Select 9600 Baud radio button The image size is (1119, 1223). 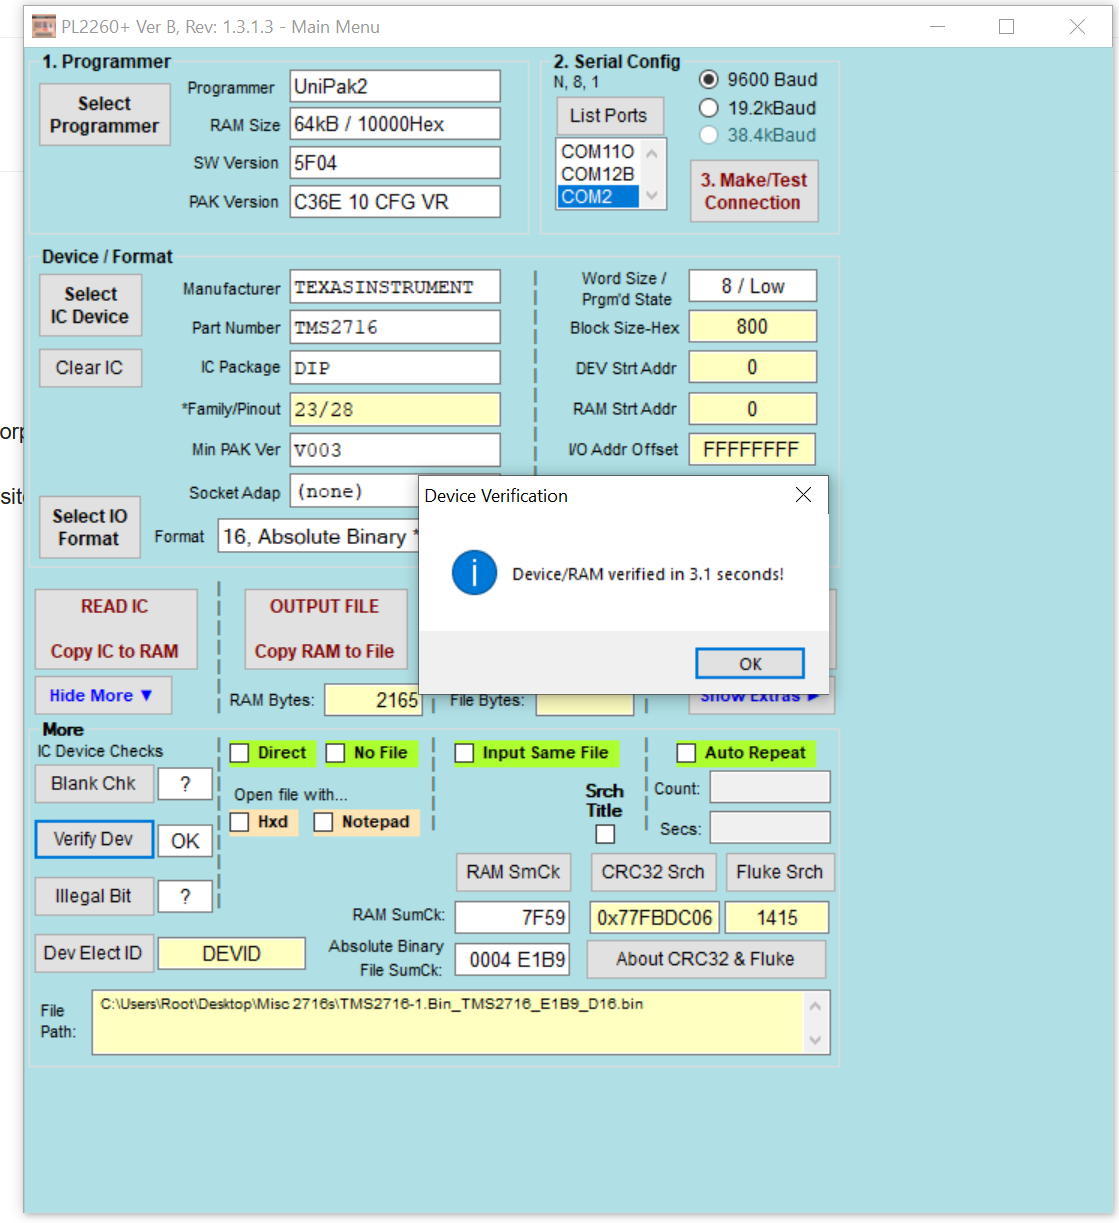pos(708,80)
